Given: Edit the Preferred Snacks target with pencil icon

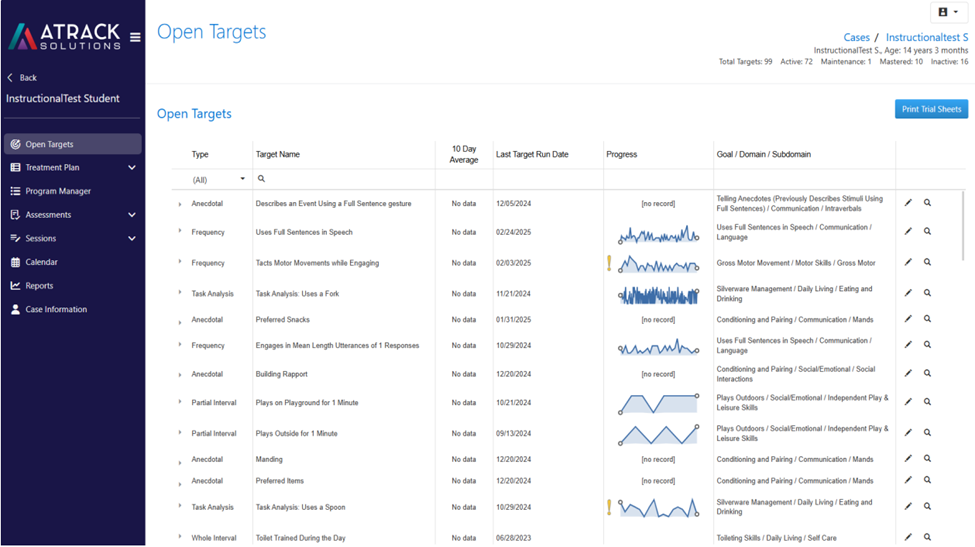Looking at the screenshot, I should tap(908, 319).
